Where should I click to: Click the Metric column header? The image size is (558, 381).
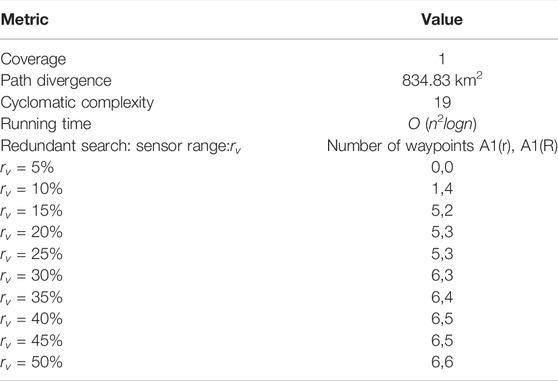coord(25,19)
